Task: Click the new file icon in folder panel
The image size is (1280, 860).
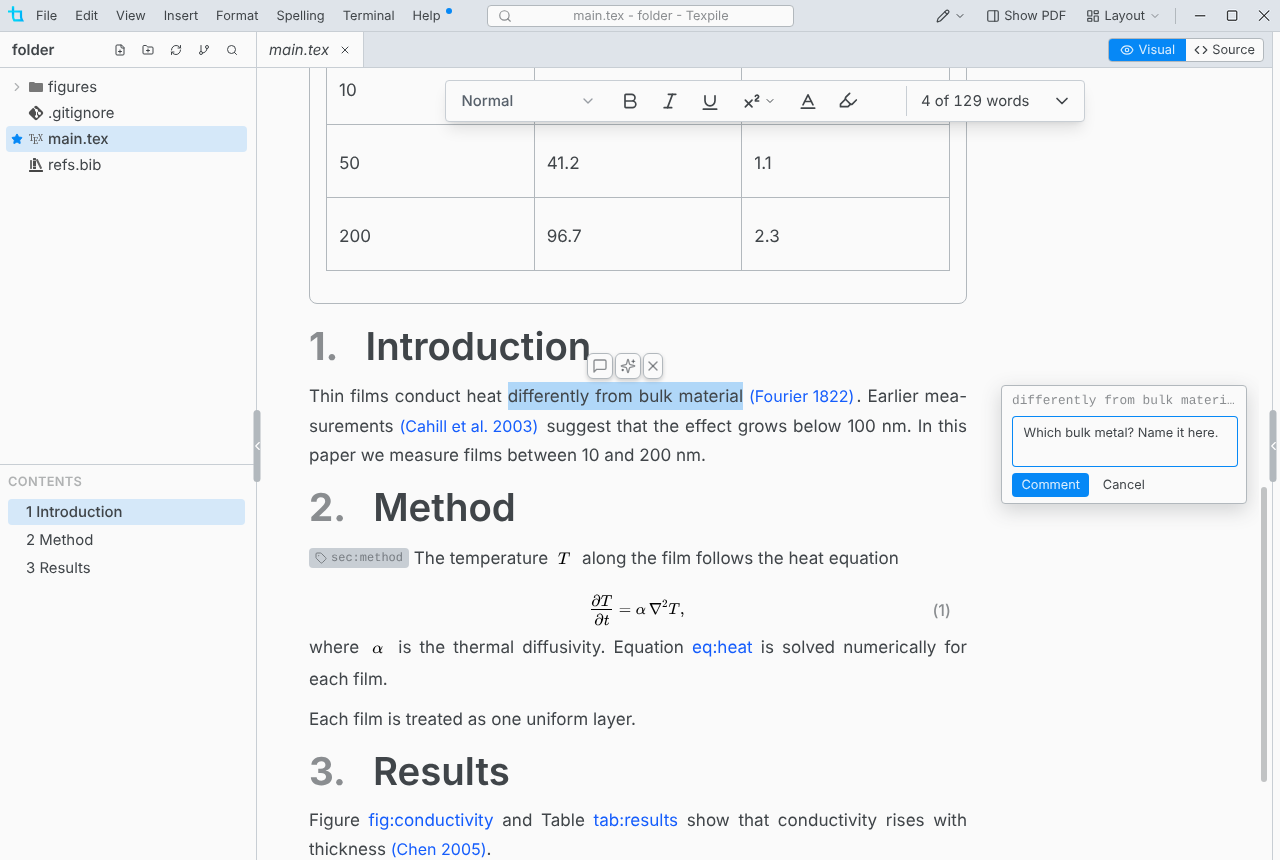Action: 120,50
